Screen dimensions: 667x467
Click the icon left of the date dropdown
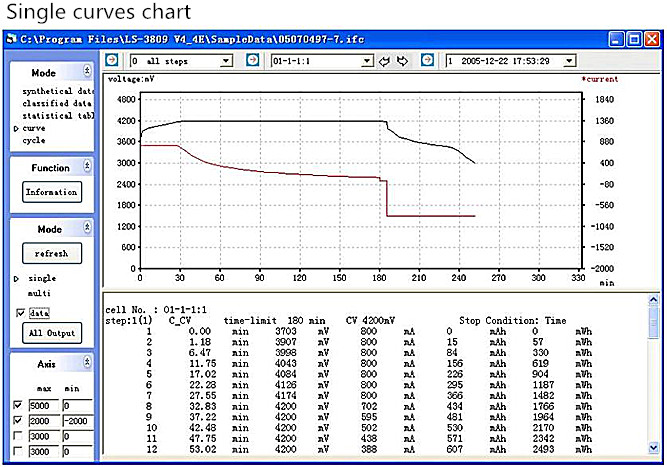click(x=429, y=60)
